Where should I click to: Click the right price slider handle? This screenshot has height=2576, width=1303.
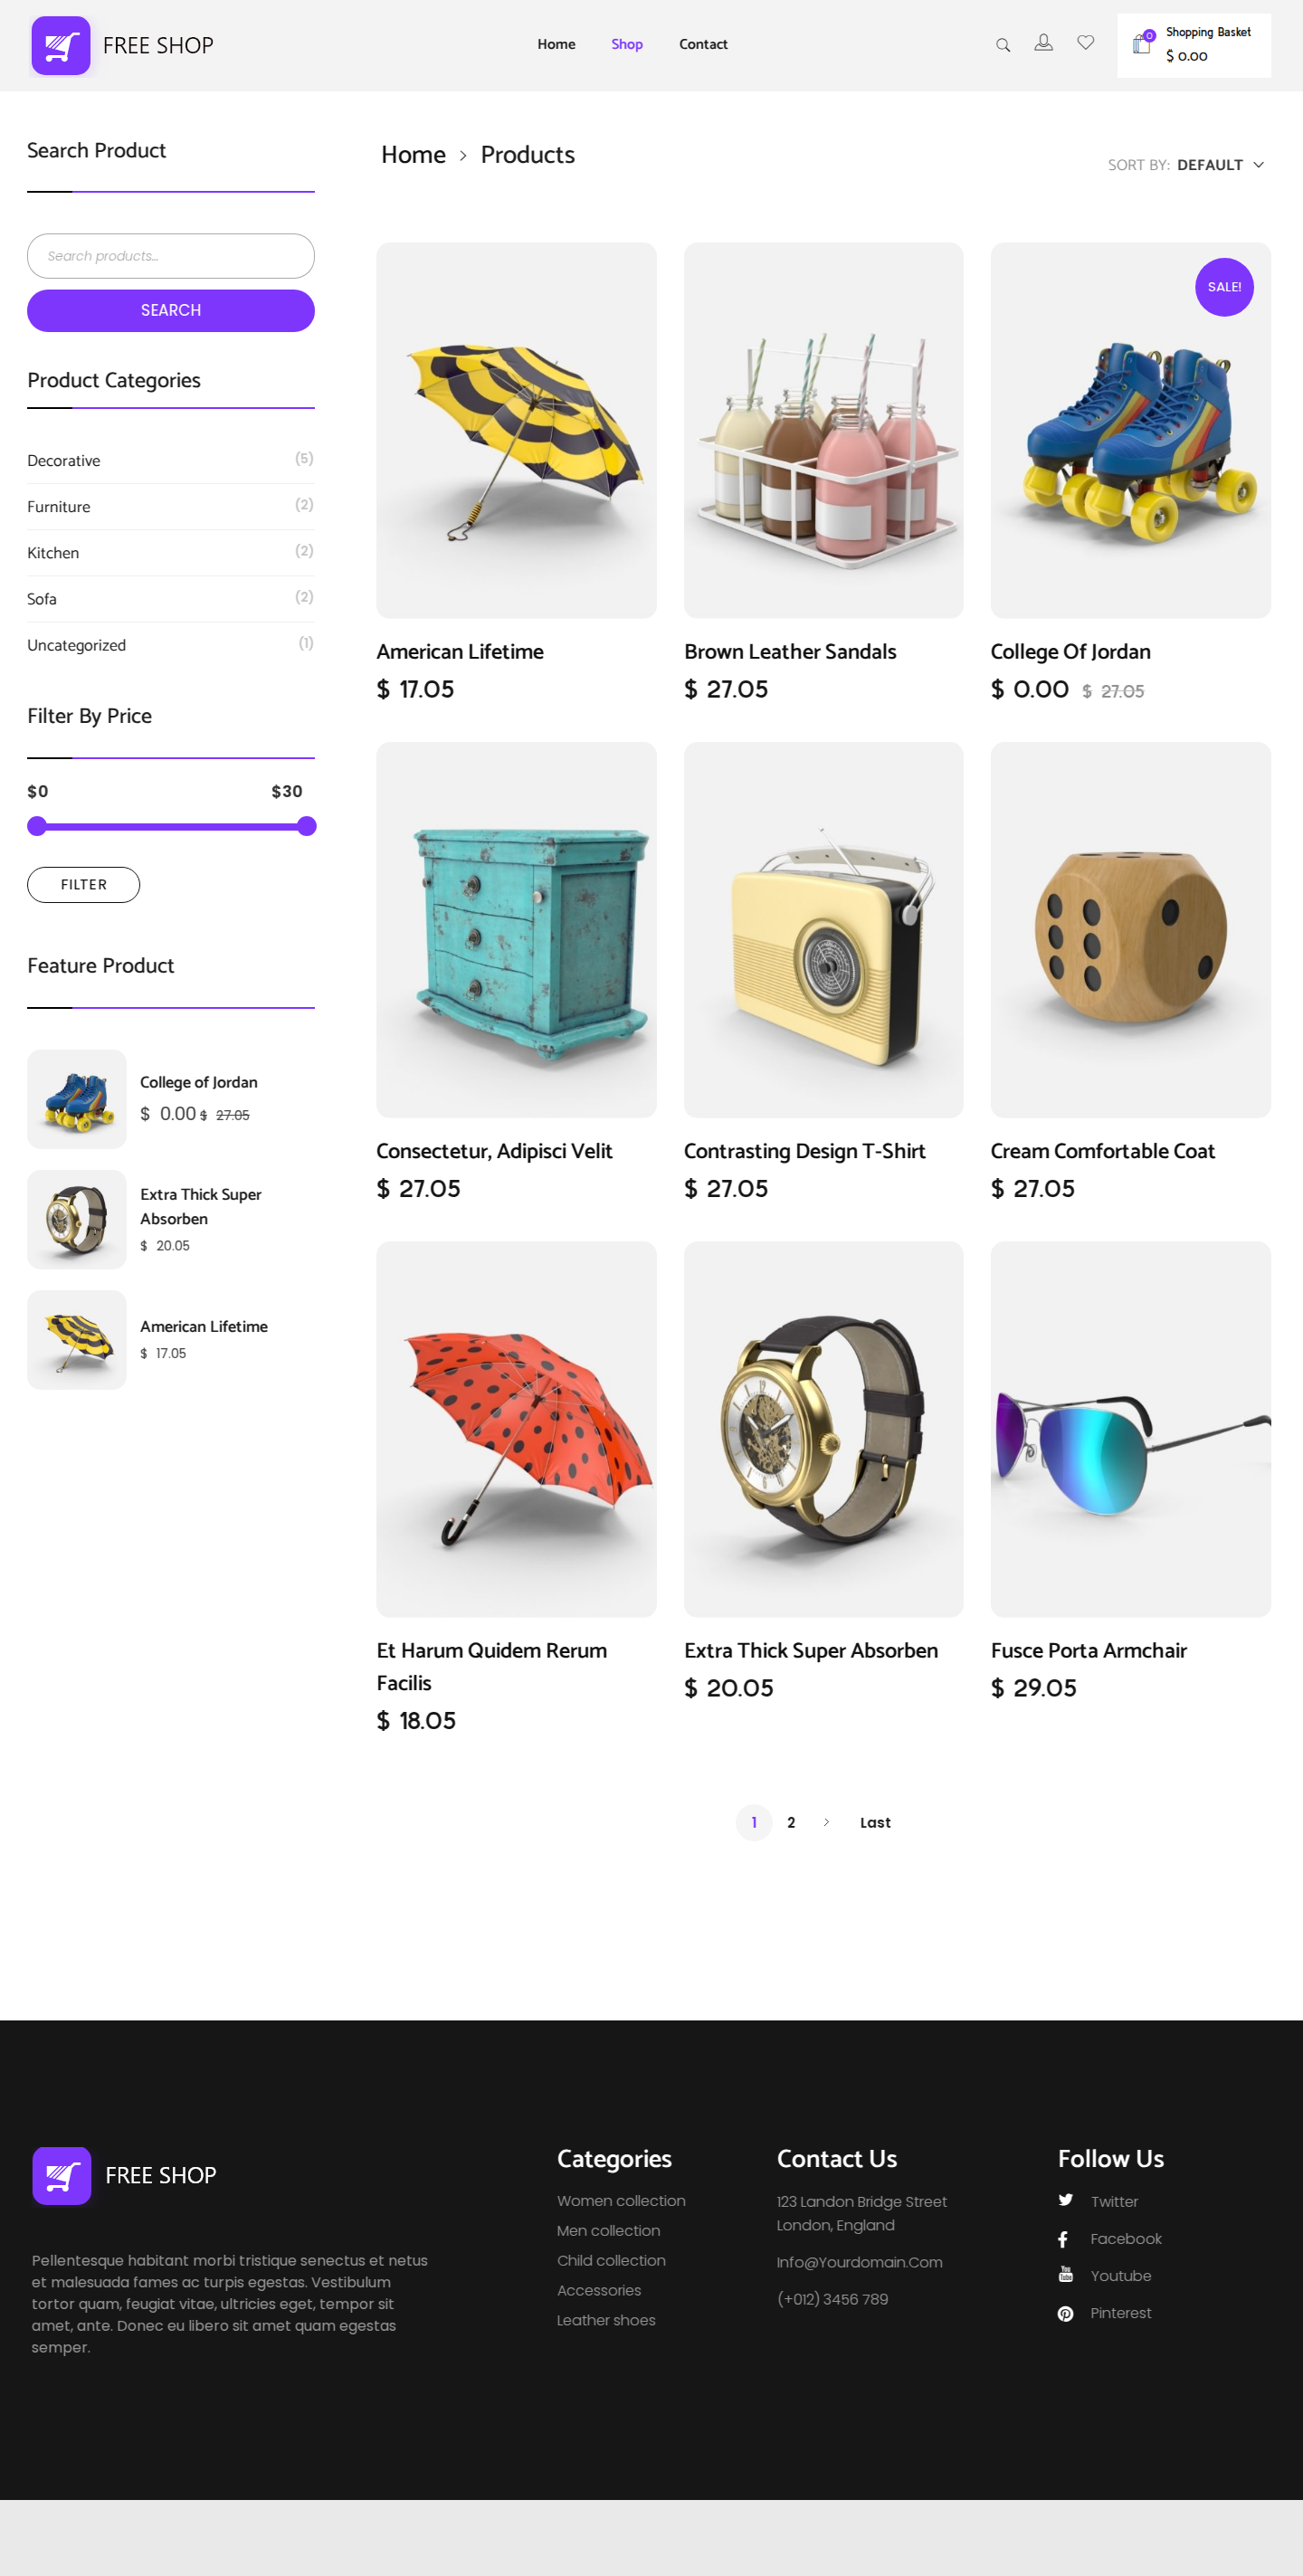point(307,826)
